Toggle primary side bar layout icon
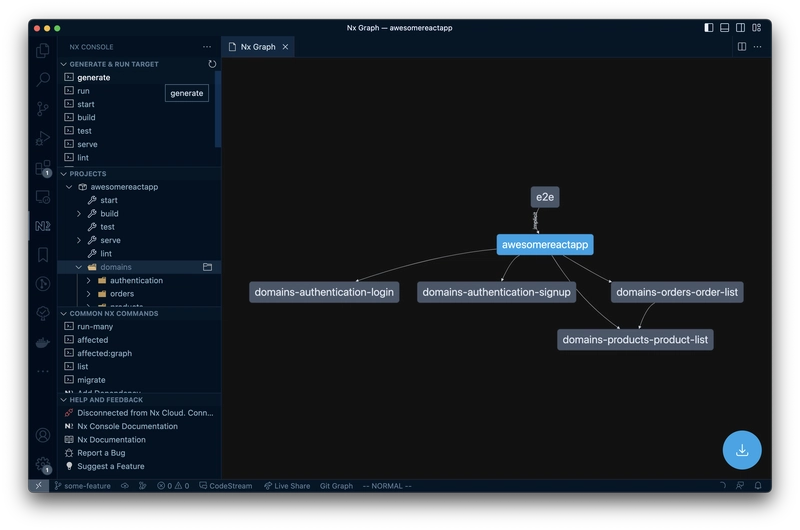Screen dimensions: 800x530 [709, 28]
